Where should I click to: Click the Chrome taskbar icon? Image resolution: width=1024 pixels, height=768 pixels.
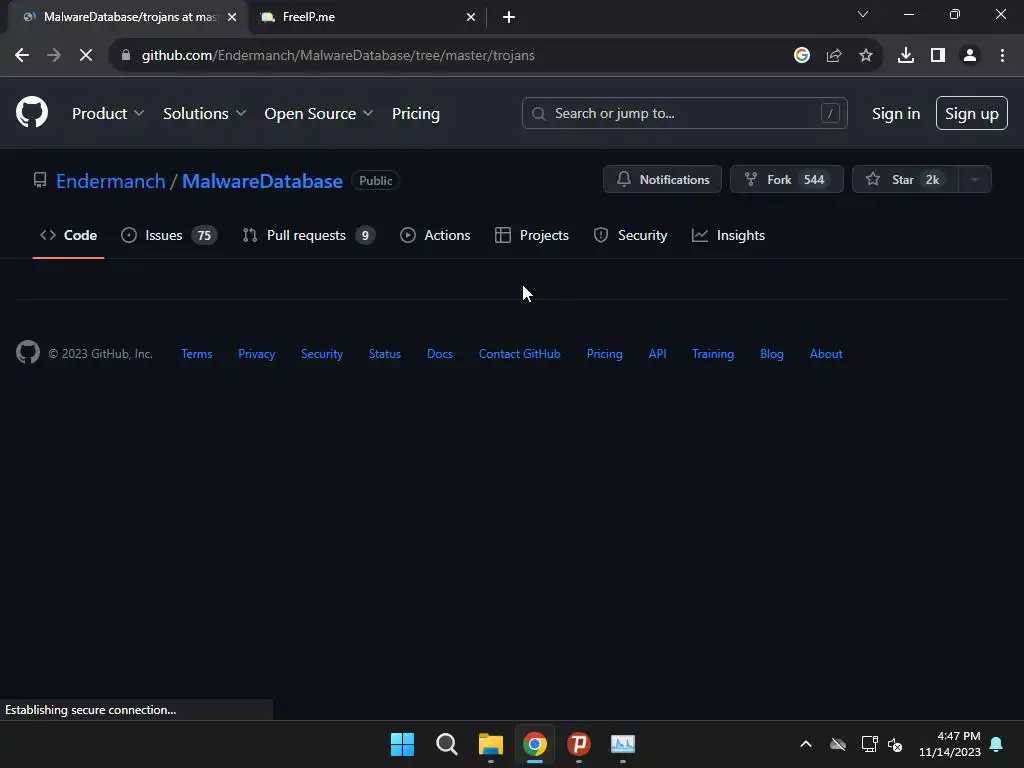click(x=535, y=744)
